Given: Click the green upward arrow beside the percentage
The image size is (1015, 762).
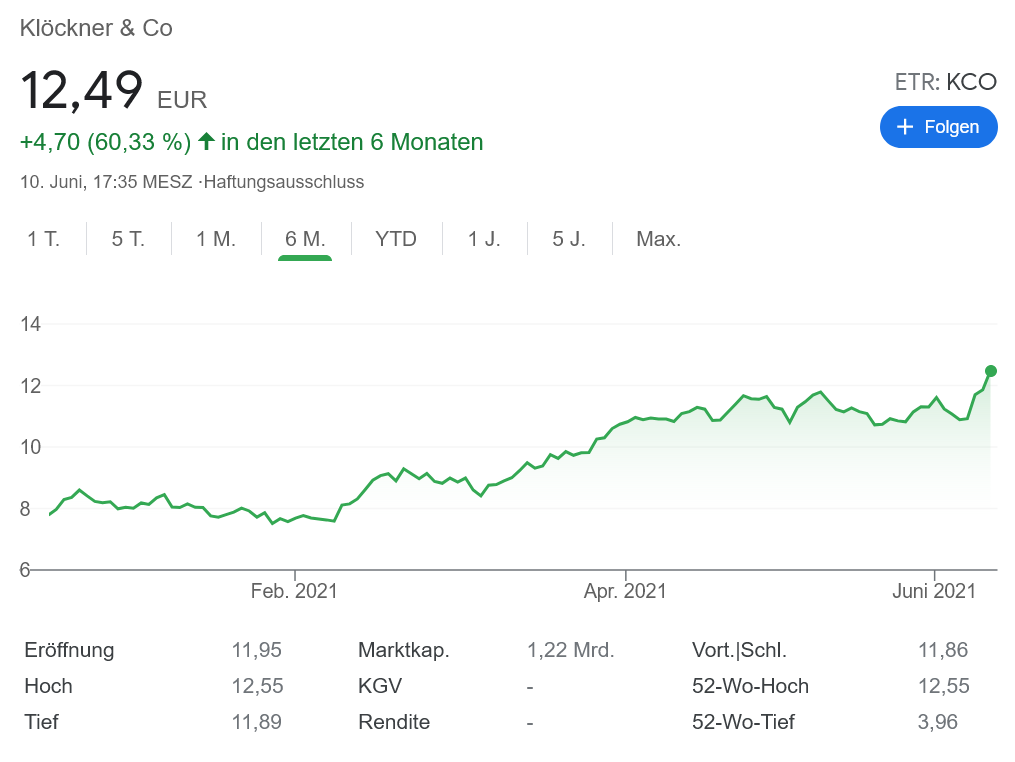Looking at the screenshot, I should [x=205, y=141].
